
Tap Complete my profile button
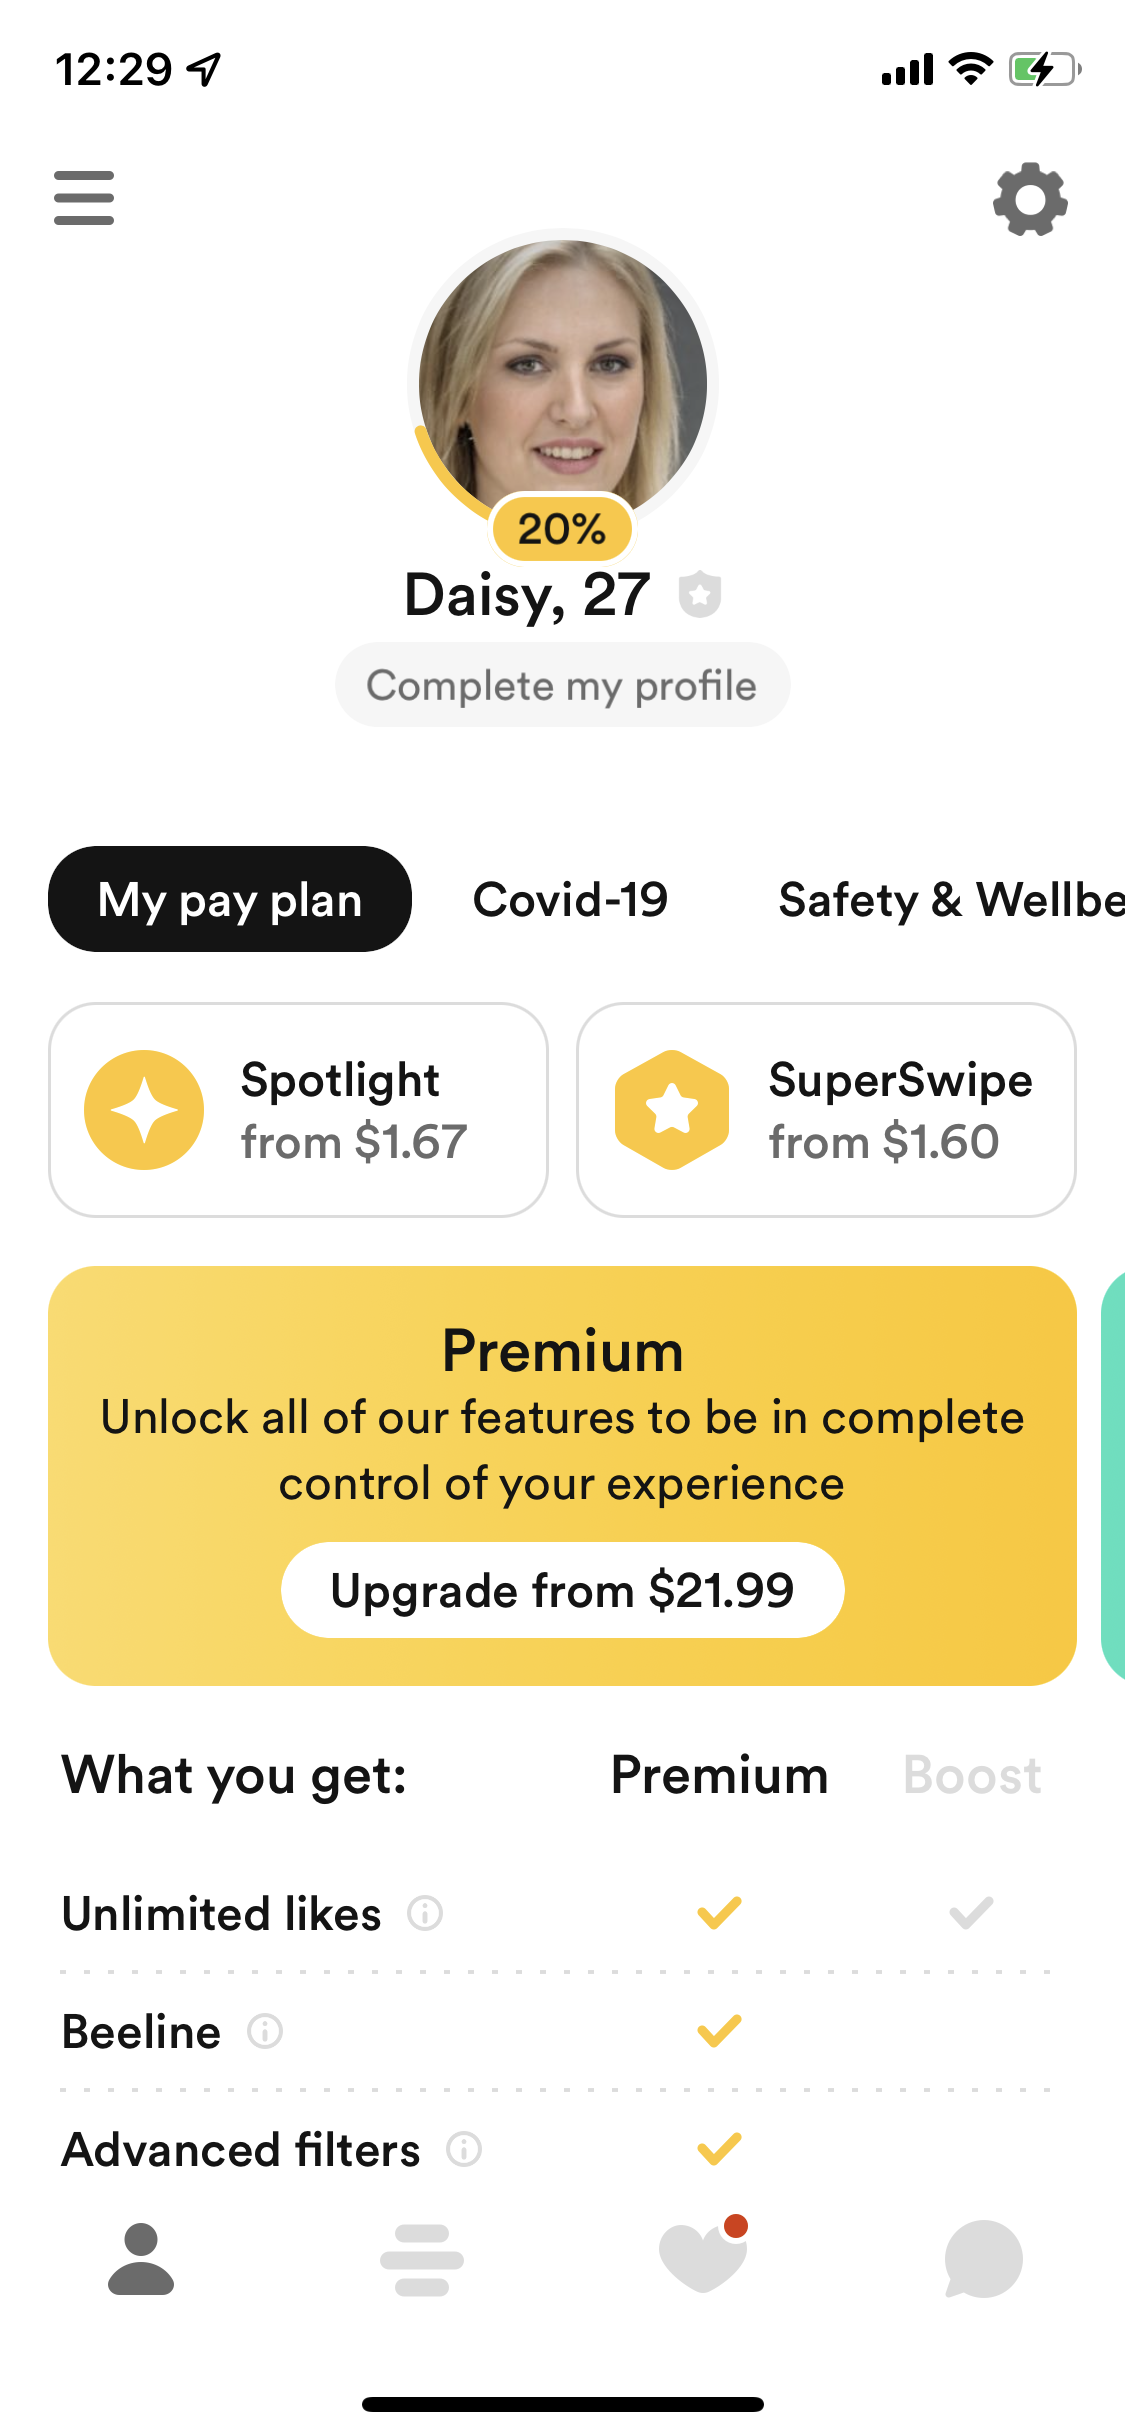pyautogui.click(x=562, y=685)
